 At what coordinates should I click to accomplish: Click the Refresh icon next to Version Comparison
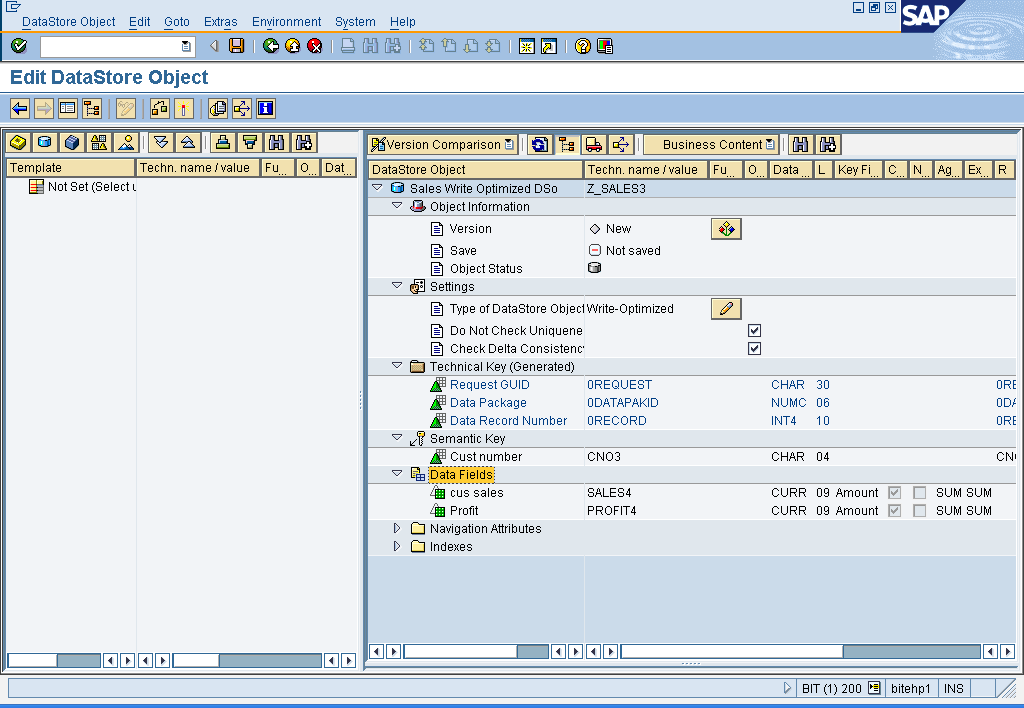[539, 144]
